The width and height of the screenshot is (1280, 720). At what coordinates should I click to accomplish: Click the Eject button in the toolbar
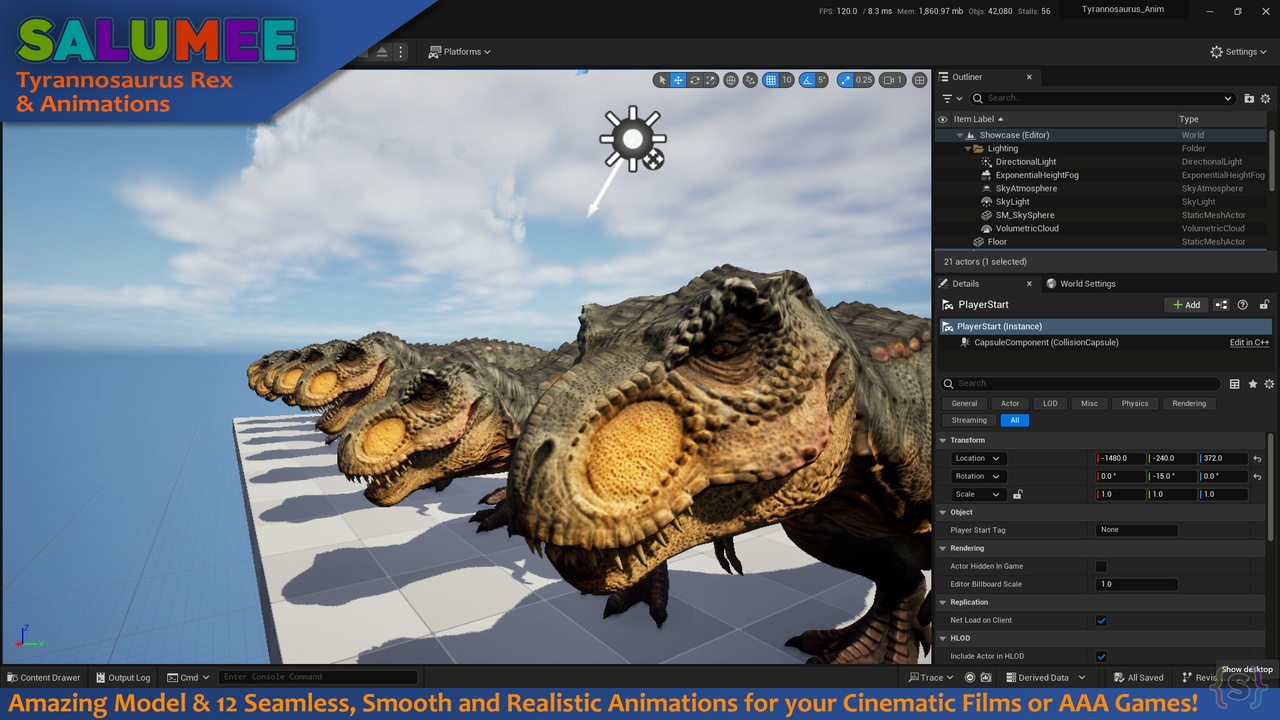point(382,52)
